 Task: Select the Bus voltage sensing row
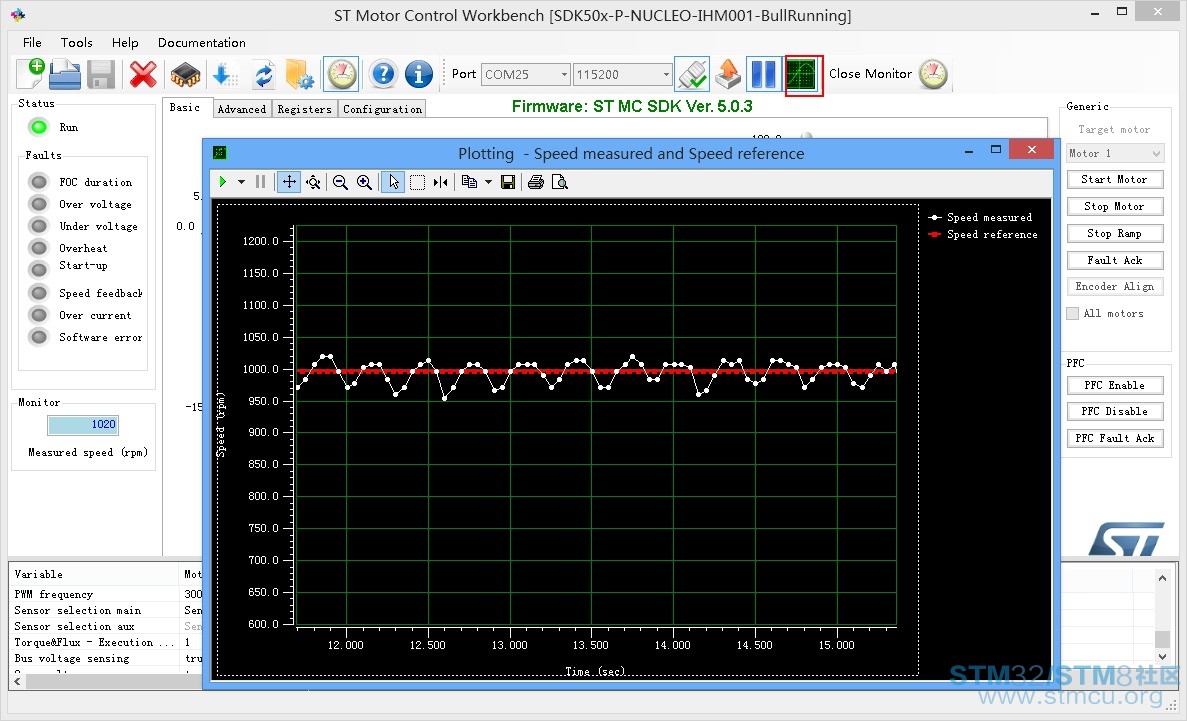(x=107, y=658)
